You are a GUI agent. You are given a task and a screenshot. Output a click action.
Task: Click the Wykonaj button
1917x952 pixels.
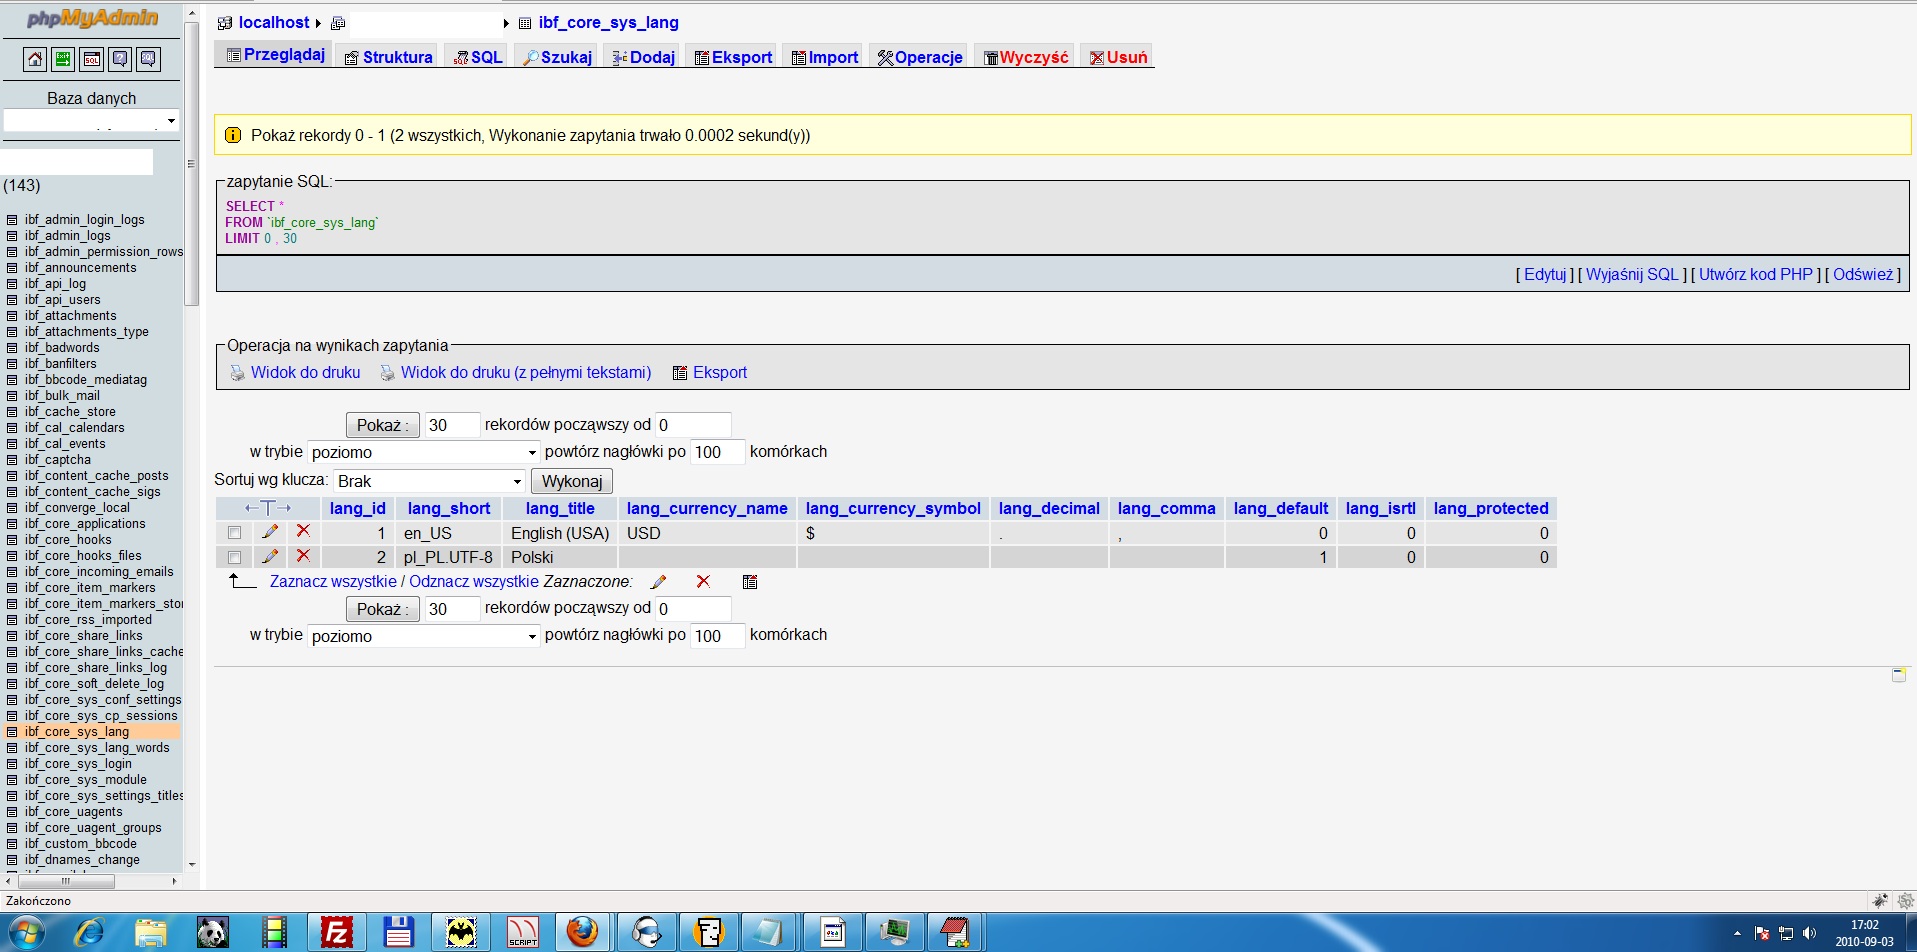click(x=571, y=481)
